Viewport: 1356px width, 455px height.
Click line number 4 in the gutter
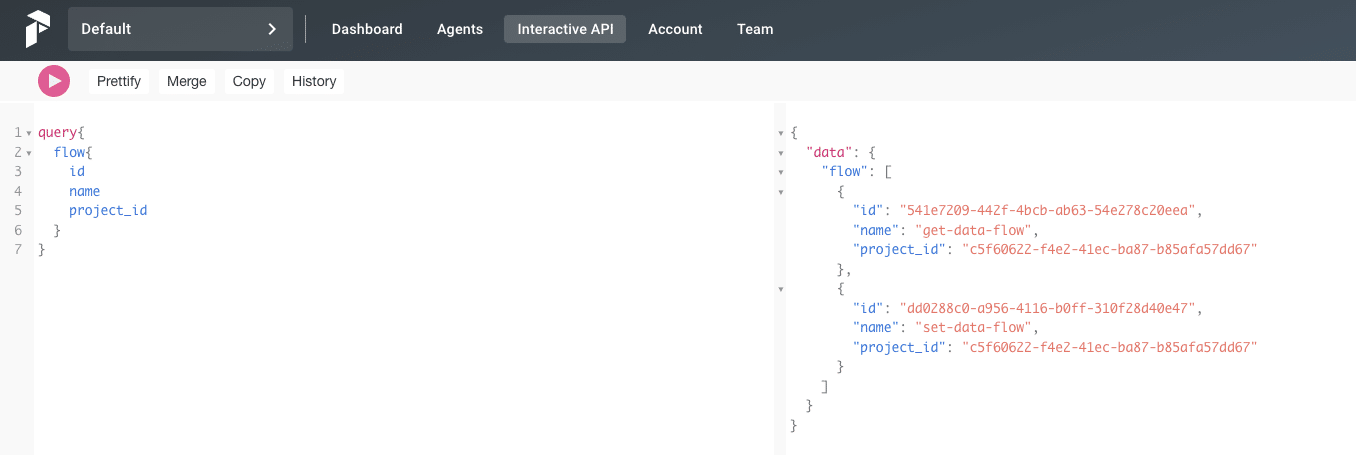[18, 191]
